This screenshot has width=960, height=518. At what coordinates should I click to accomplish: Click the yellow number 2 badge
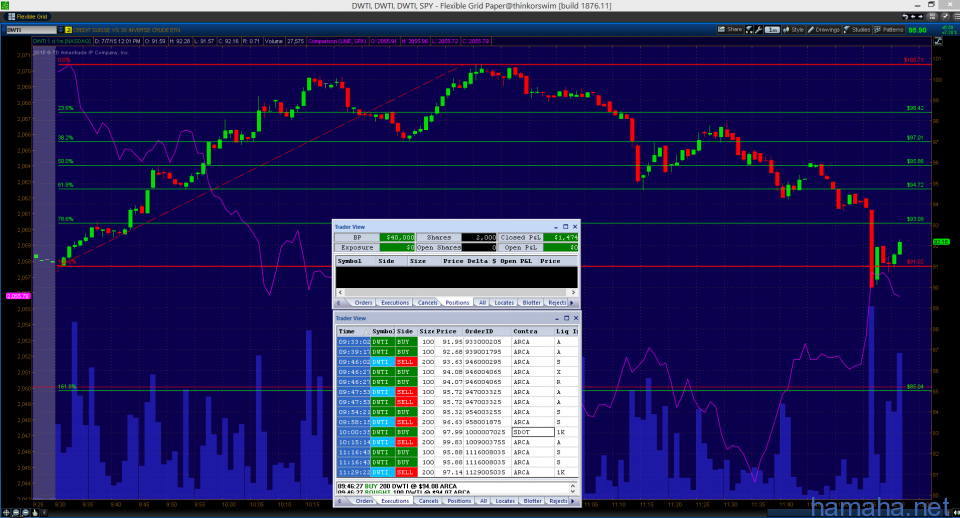tap(69, 30)
